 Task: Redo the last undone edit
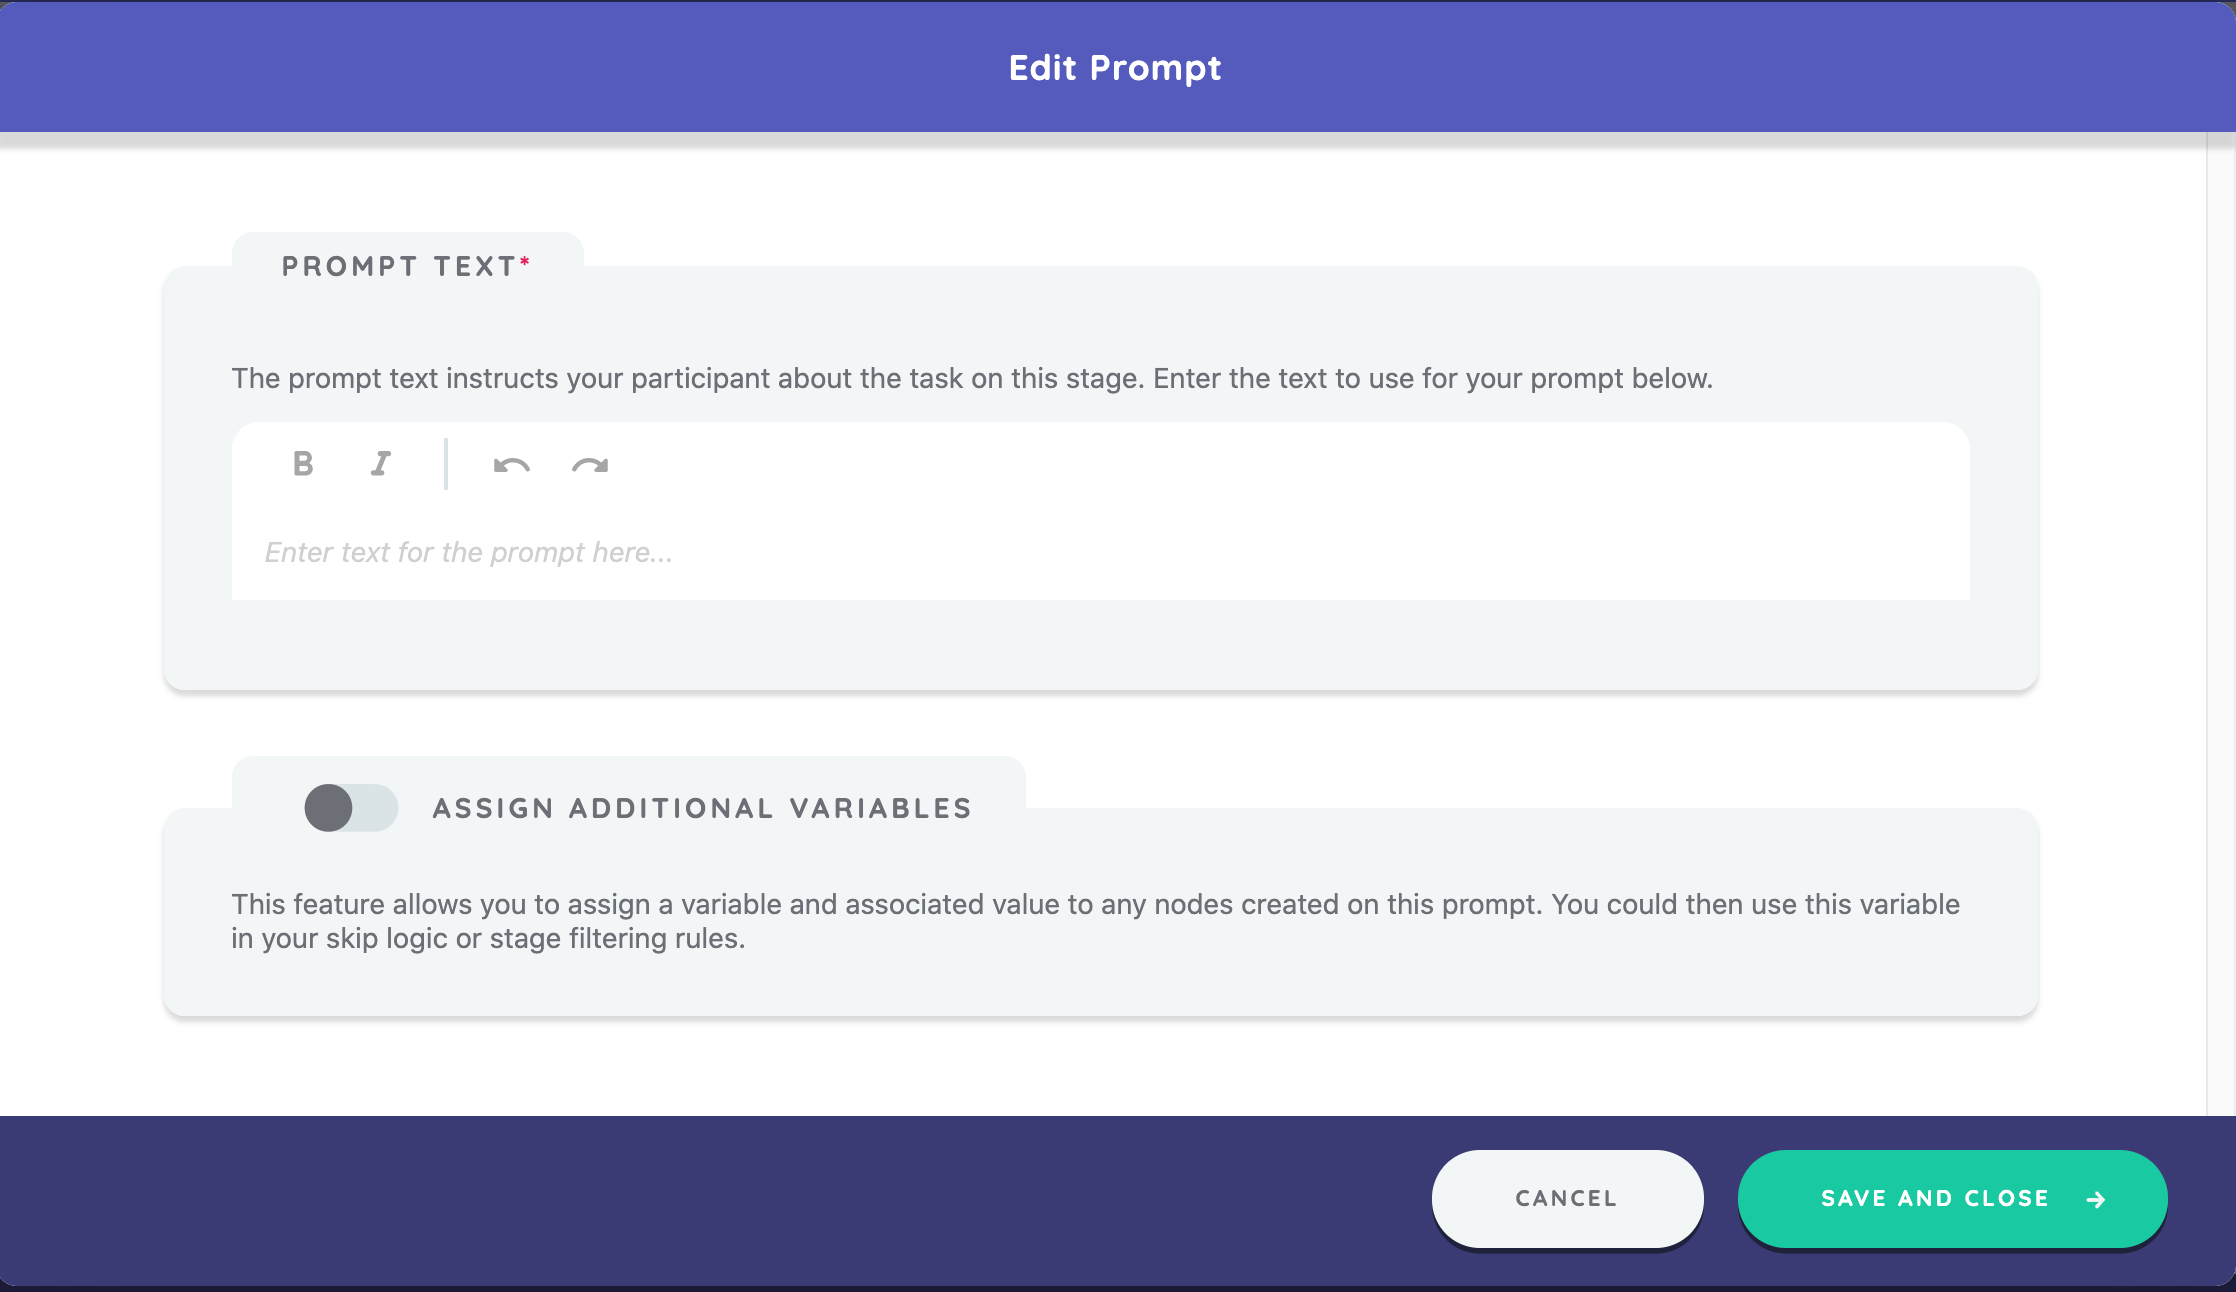590,465
